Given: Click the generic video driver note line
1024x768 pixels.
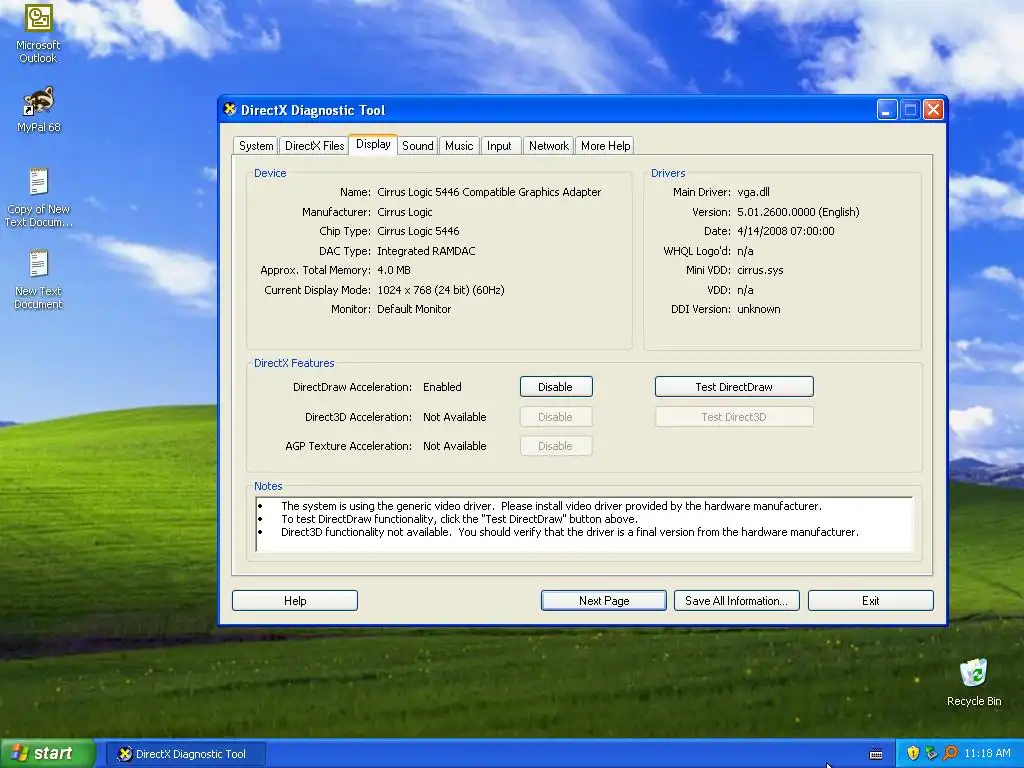Looking at the screenshot, I should pyautogui.click(x=551, y=506).
